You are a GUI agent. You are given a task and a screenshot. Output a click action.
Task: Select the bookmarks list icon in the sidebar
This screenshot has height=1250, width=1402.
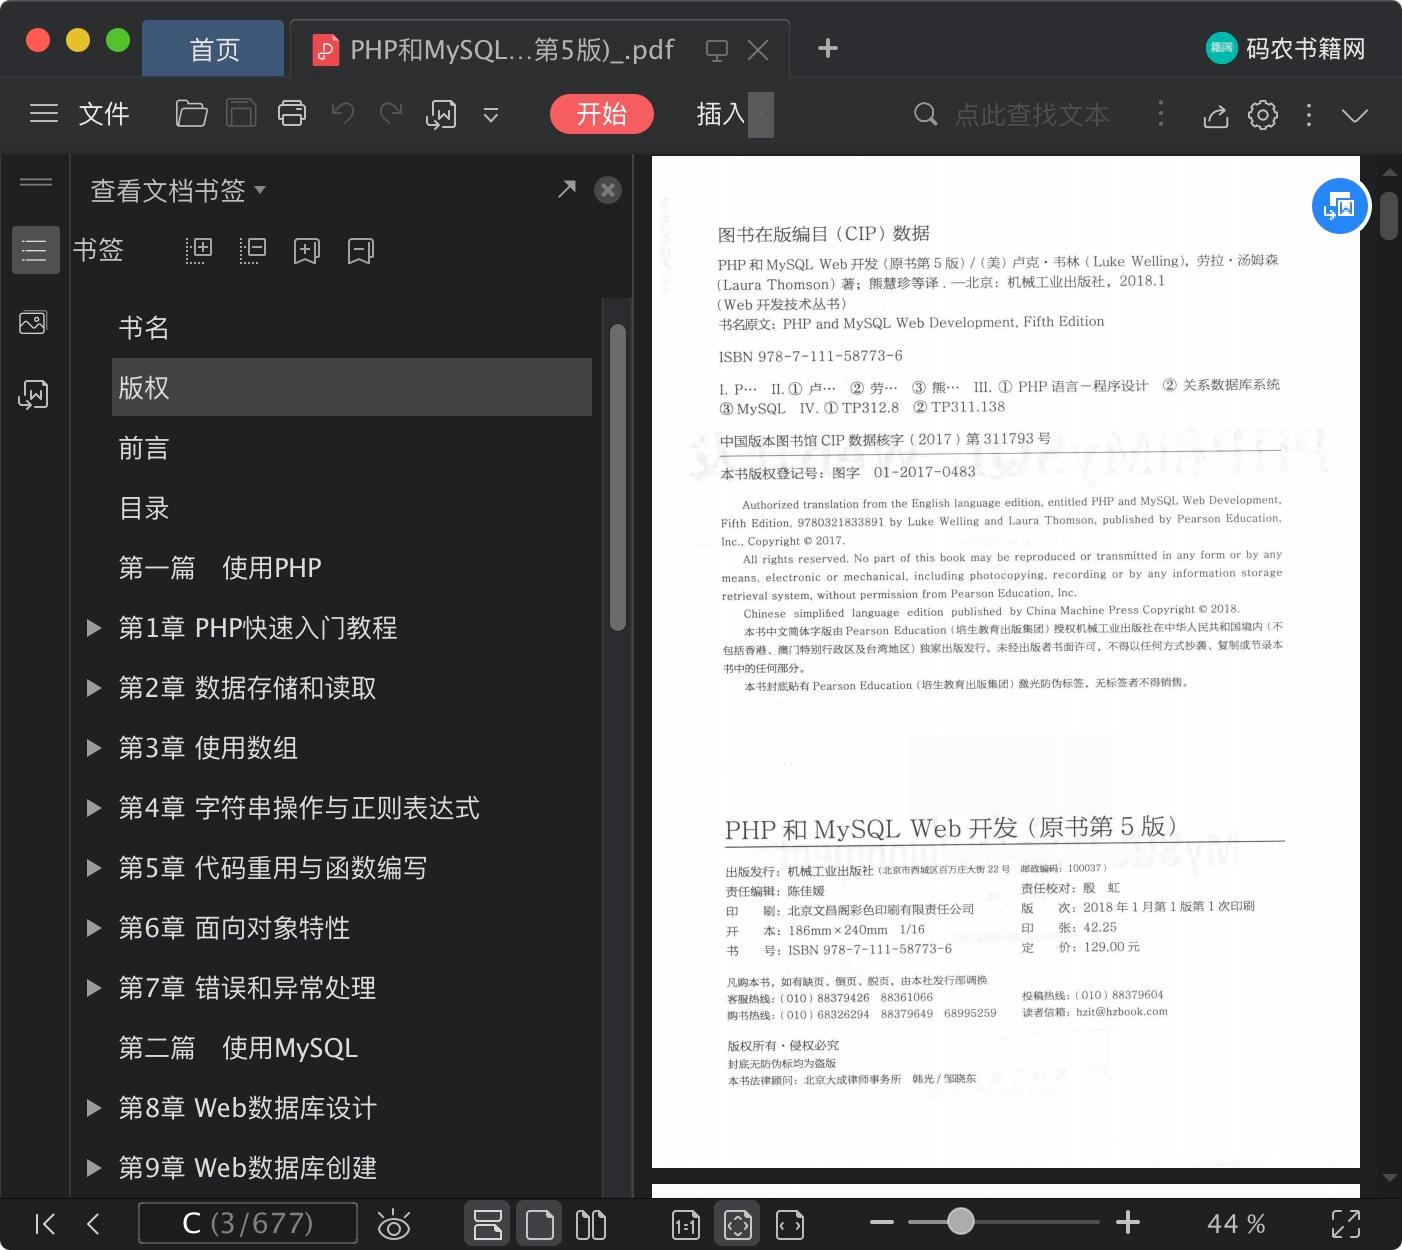[x=35, y=250]
